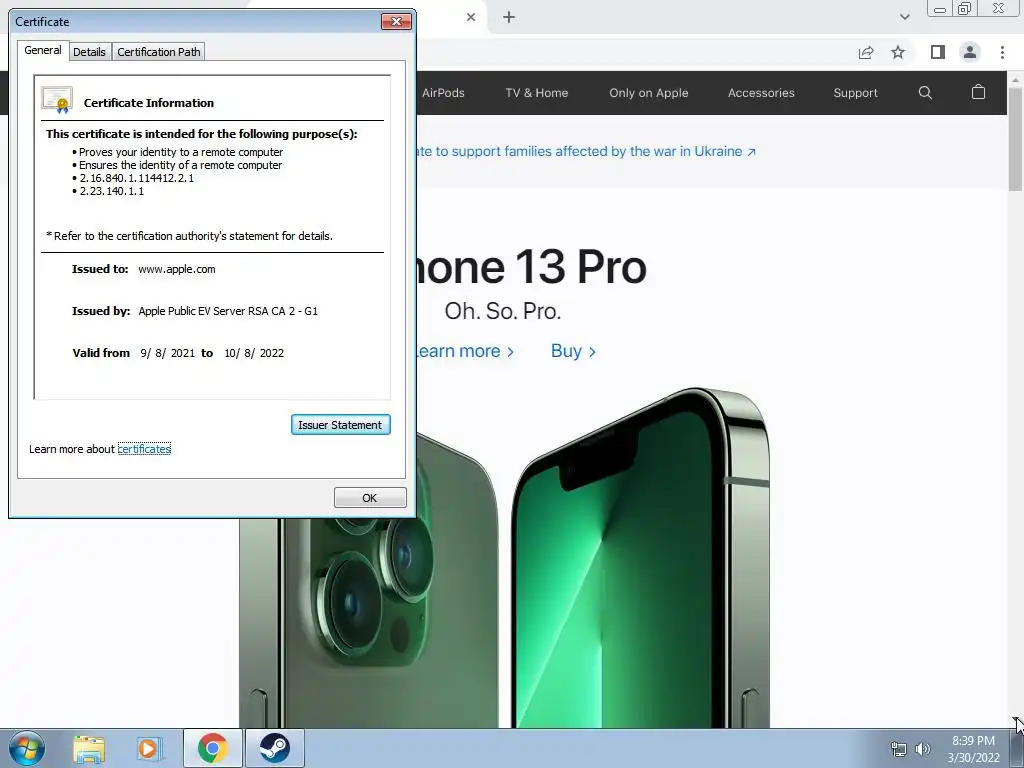Open Only on Apple nav item
The image size is (1024, 768).
pos(648,93)
